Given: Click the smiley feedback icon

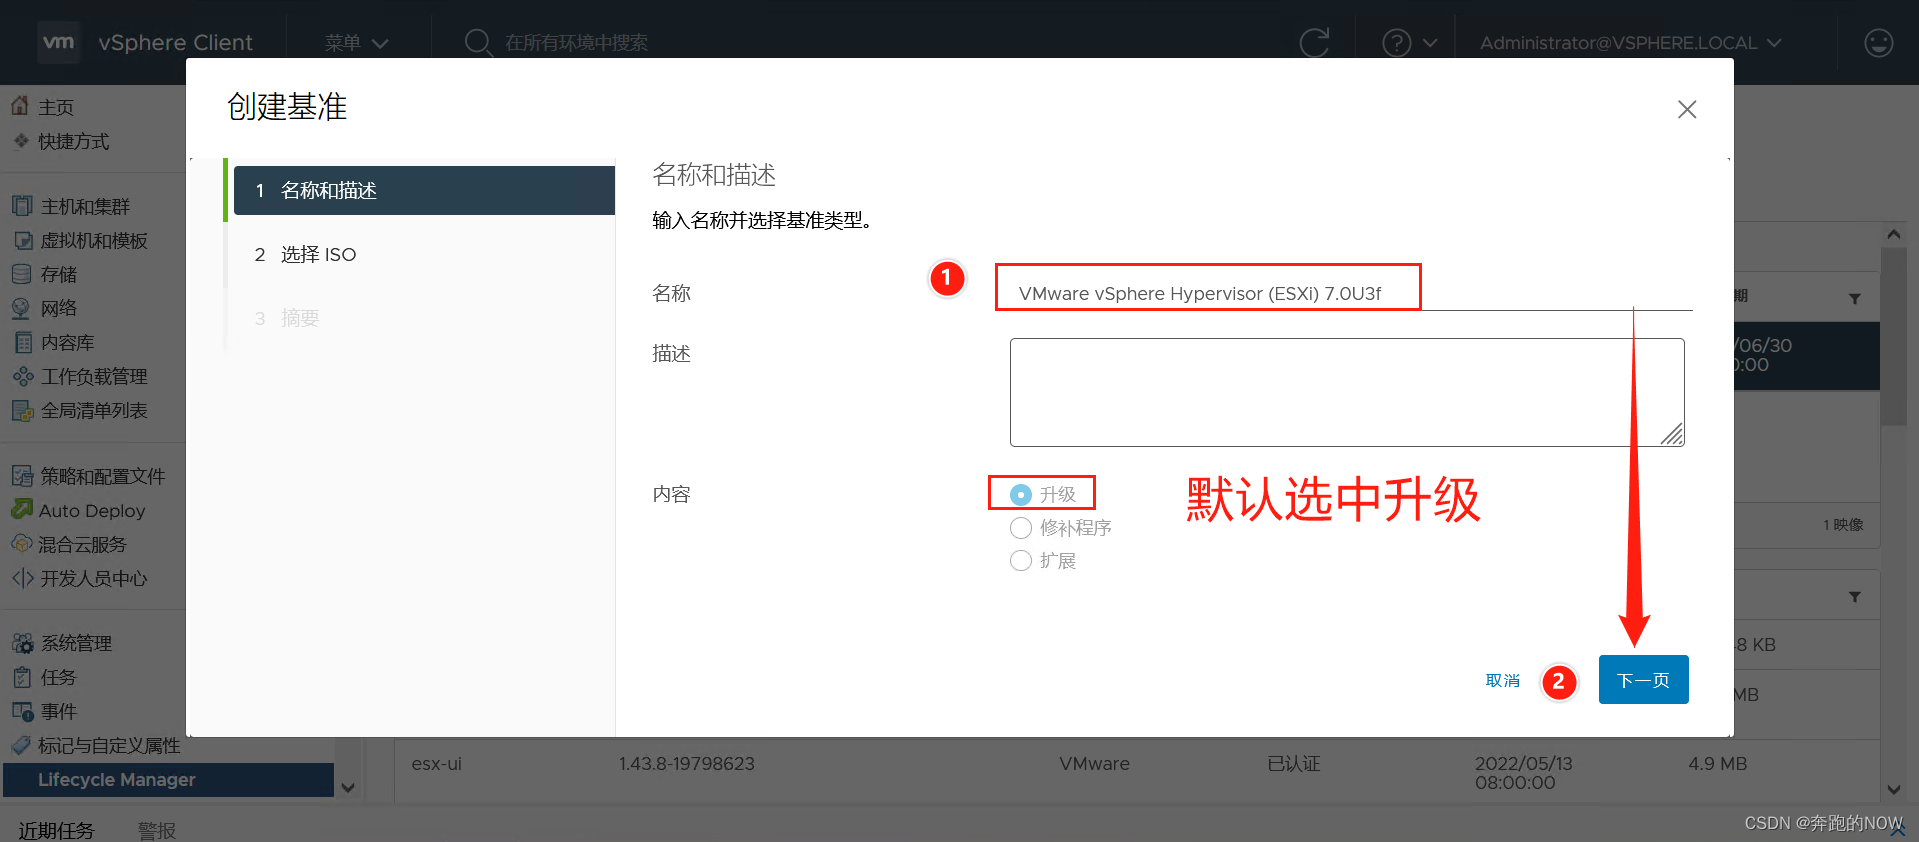Looking at the screenshot, I should pos(1878,43).
